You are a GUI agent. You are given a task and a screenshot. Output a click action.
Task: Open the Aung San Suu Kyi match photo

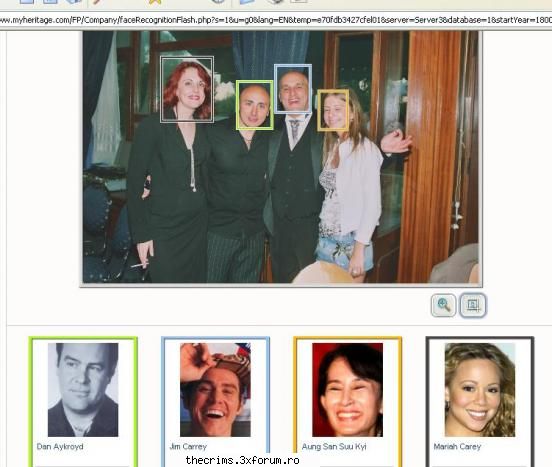click(347, 390)
